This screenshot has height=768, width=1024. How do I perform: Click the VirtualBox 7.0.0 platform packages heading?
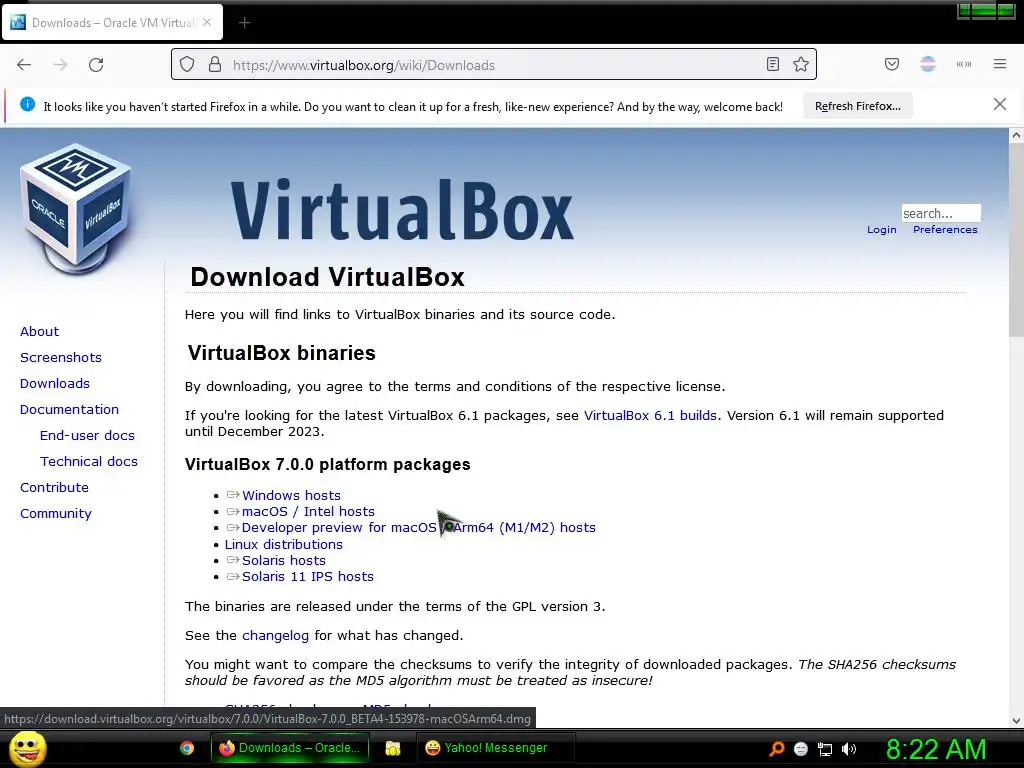pyautogui.click(x=327, y=464)
